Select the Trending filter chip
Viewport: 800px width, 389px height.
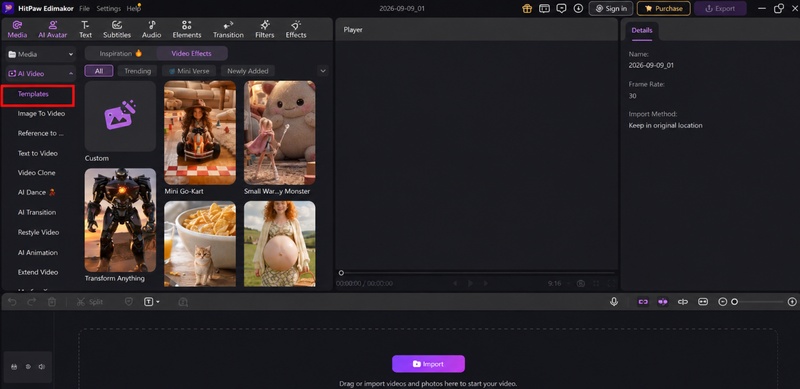137,71
